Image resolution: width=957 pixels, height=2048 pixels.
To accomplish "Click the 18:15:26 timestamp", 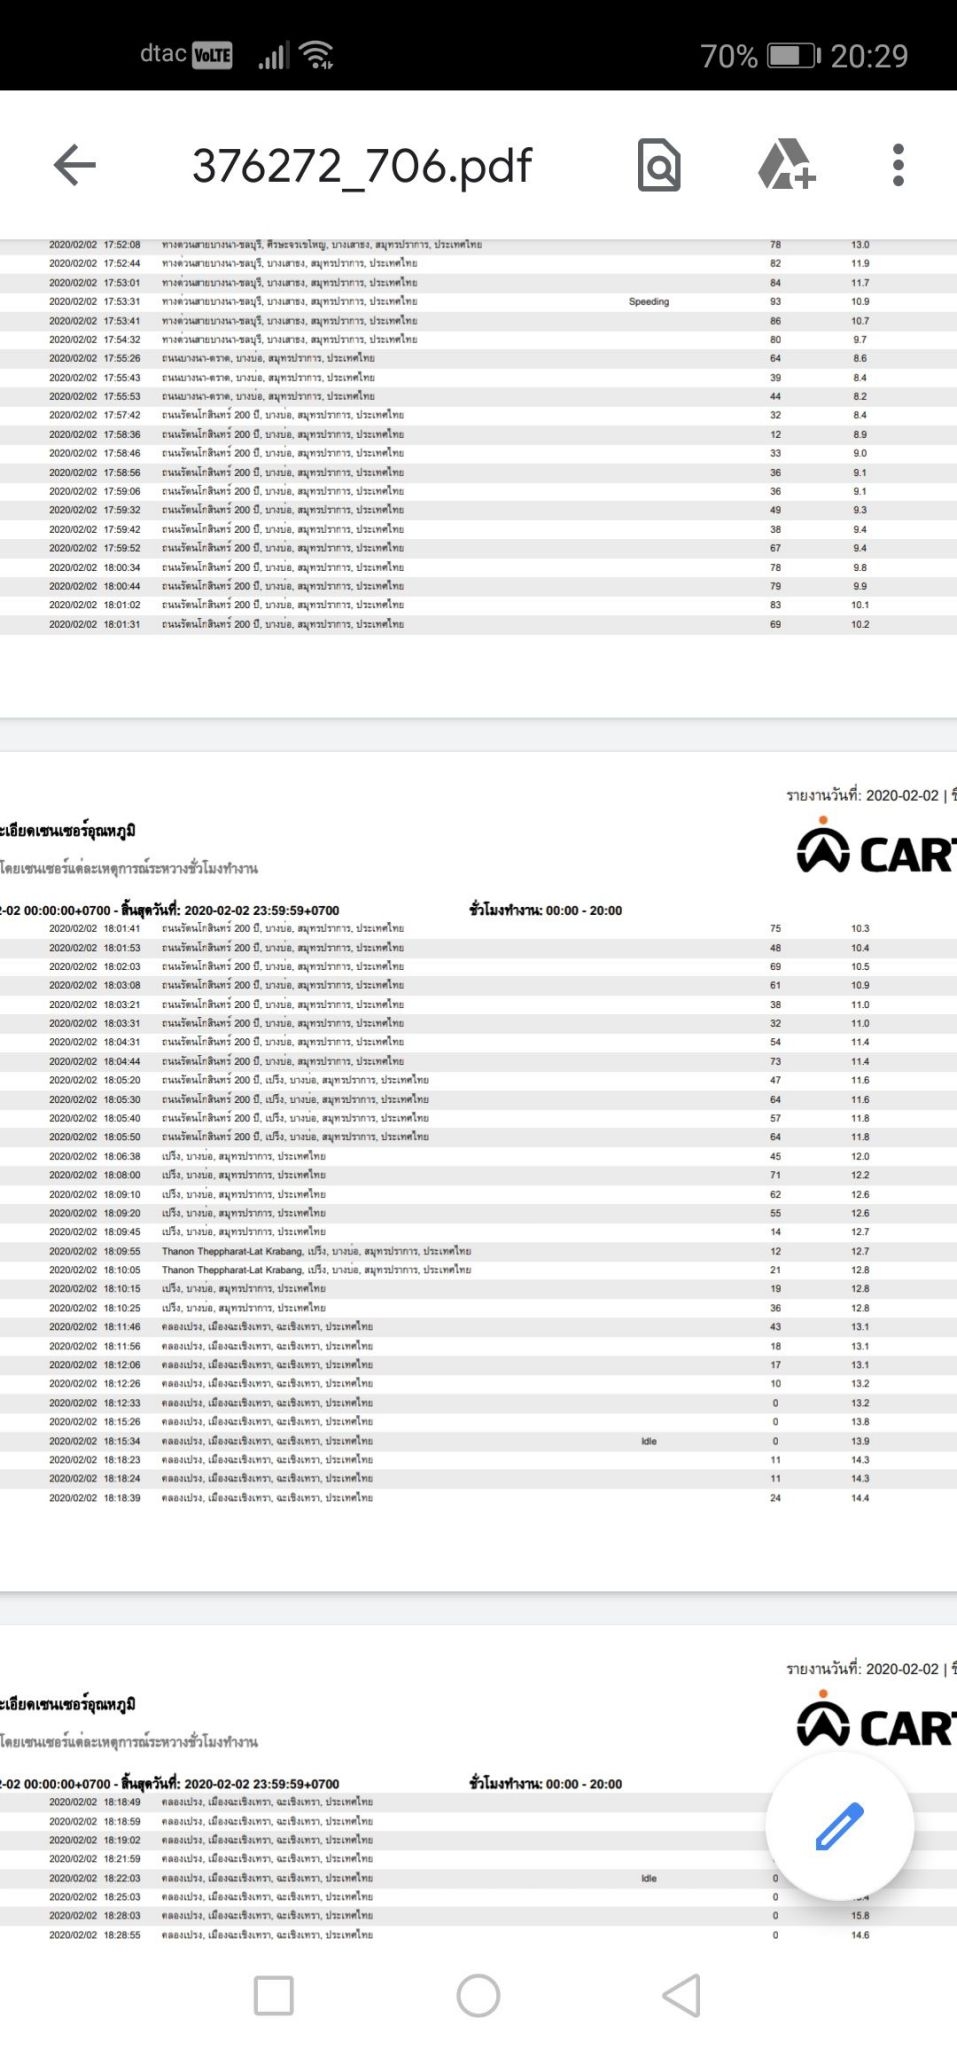I will pyautogui.click(x=122, y=1422).
